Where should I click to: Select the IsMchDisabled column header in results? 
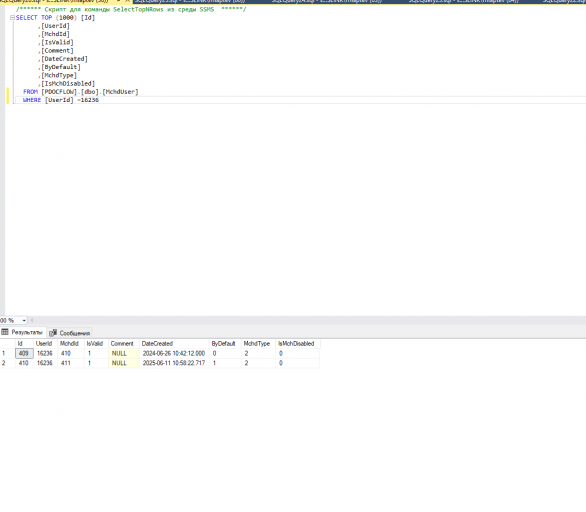coord(297,344)
